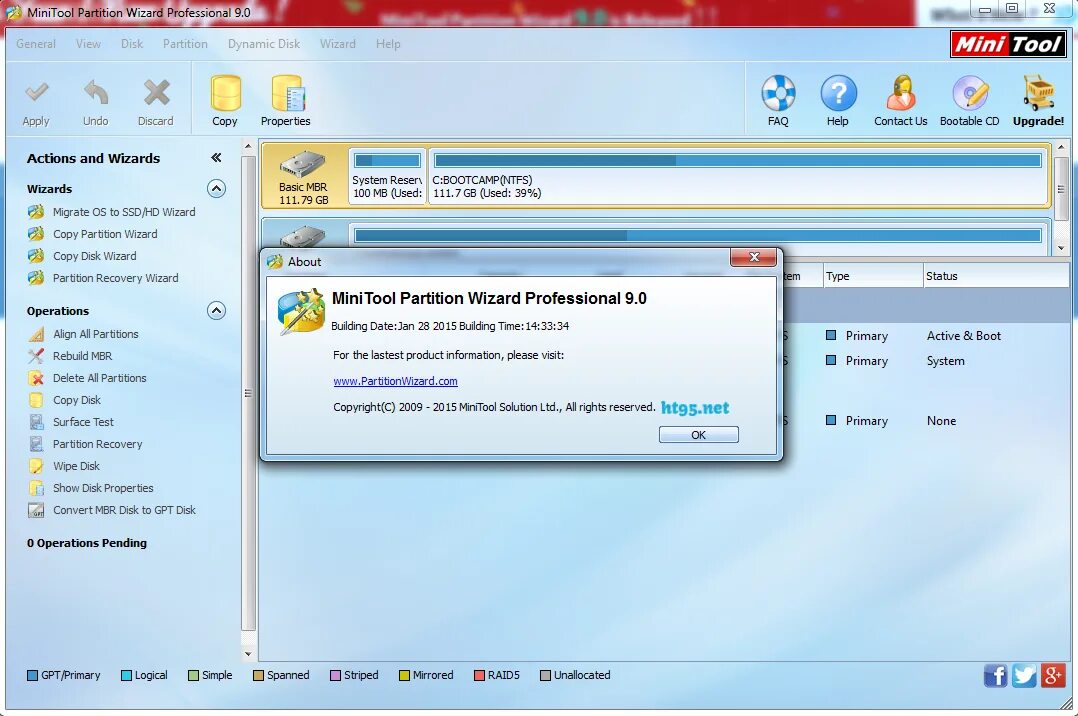
Task: Select the System Reserved 100 MB partition
Action: click(x=387, y=176)
